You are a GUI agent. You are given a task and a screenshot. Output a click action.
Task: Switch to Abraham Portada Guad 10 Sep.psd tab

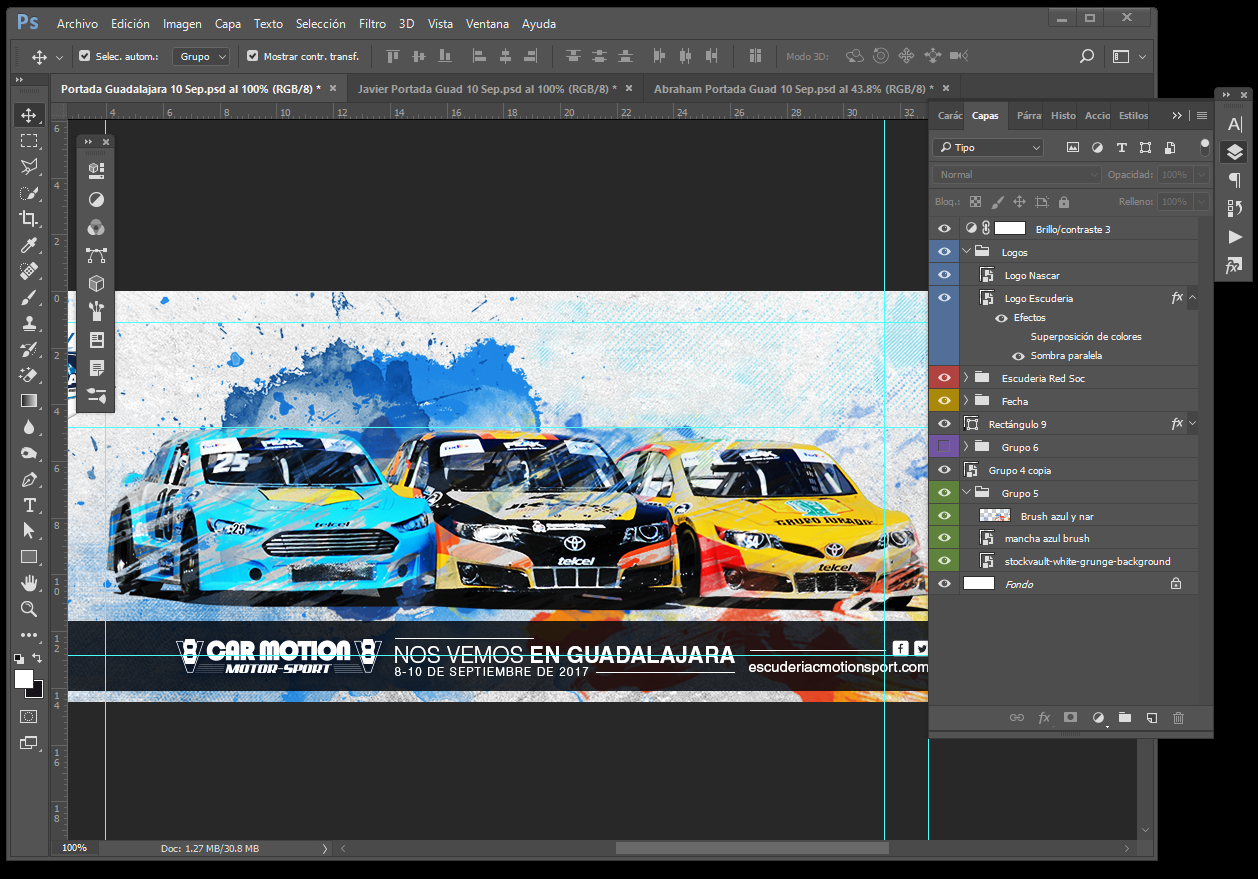793,89
